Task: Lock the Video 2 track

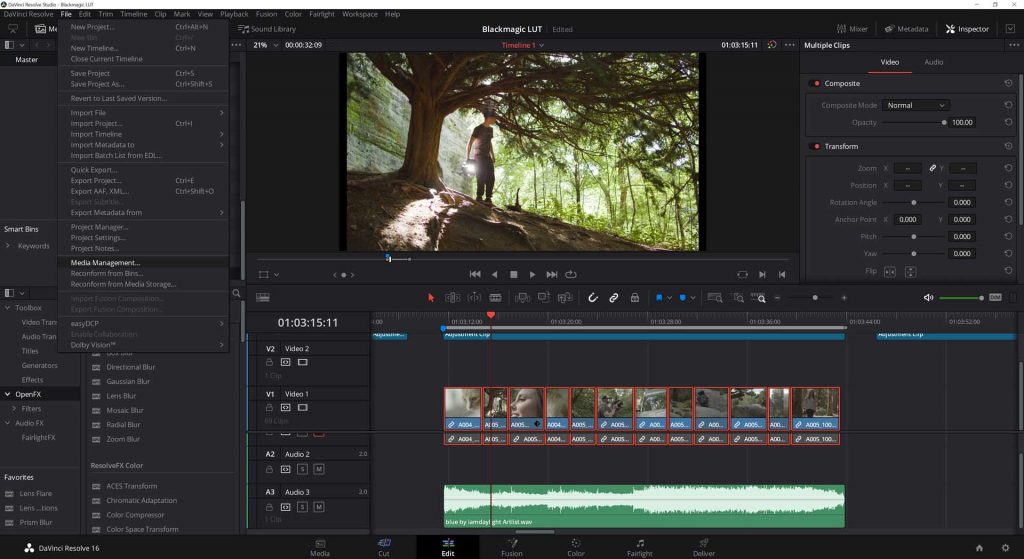Action: tap(269, 362)
